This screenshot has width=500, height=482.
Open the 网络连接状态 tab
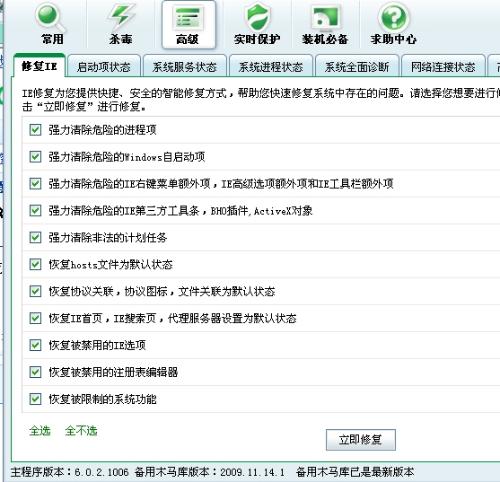tap(443, 67)
